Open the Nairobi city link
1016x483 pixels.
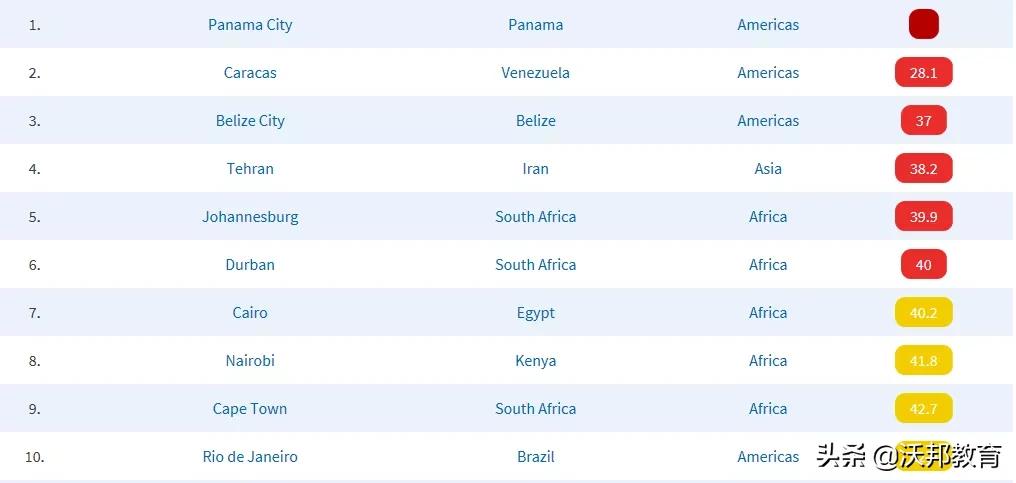(250, 361)
